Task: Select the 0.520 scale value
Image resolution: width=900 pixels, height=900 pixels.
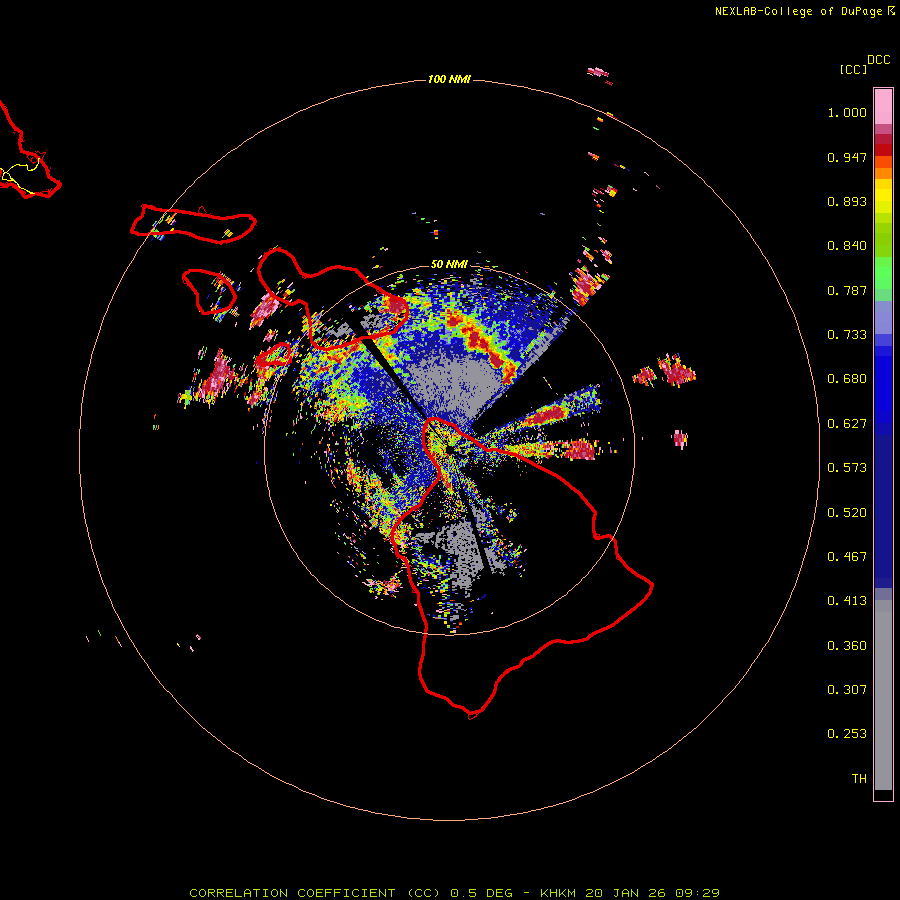Action: [x=847, y=513]
